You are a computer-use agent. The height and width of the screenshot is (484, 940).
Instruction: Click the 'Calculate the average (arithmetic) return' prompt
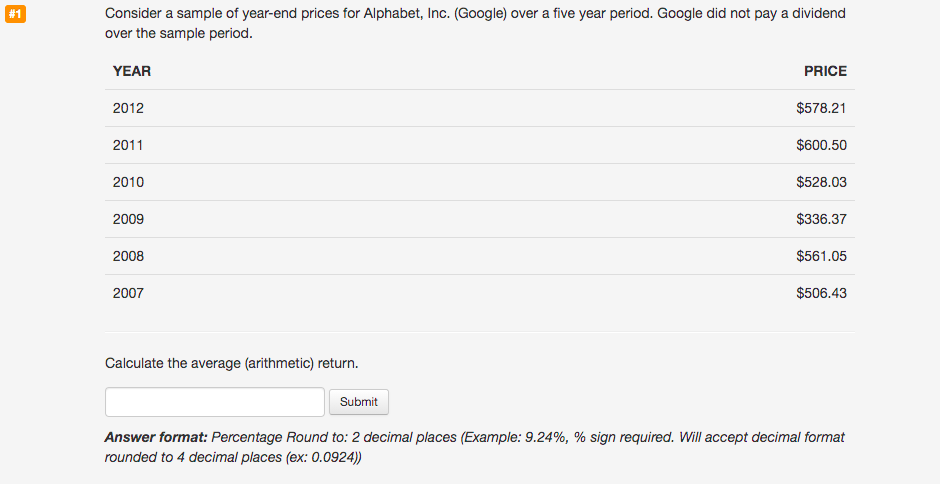click(x=231, y=363)
